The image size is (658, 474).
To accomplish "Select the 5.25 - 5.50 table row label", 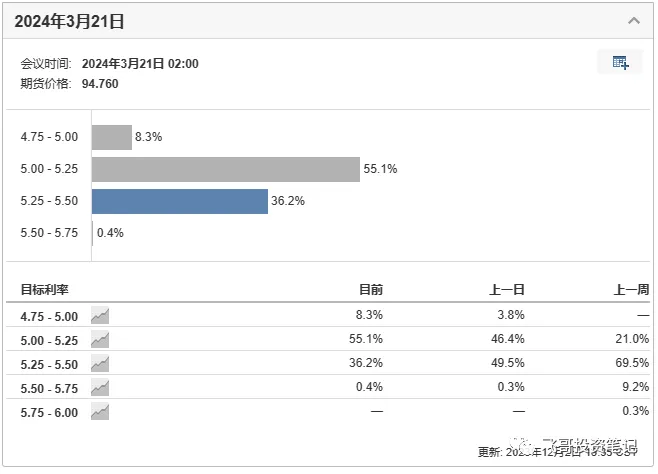I will pyautogui.click(x=49, y=364).
